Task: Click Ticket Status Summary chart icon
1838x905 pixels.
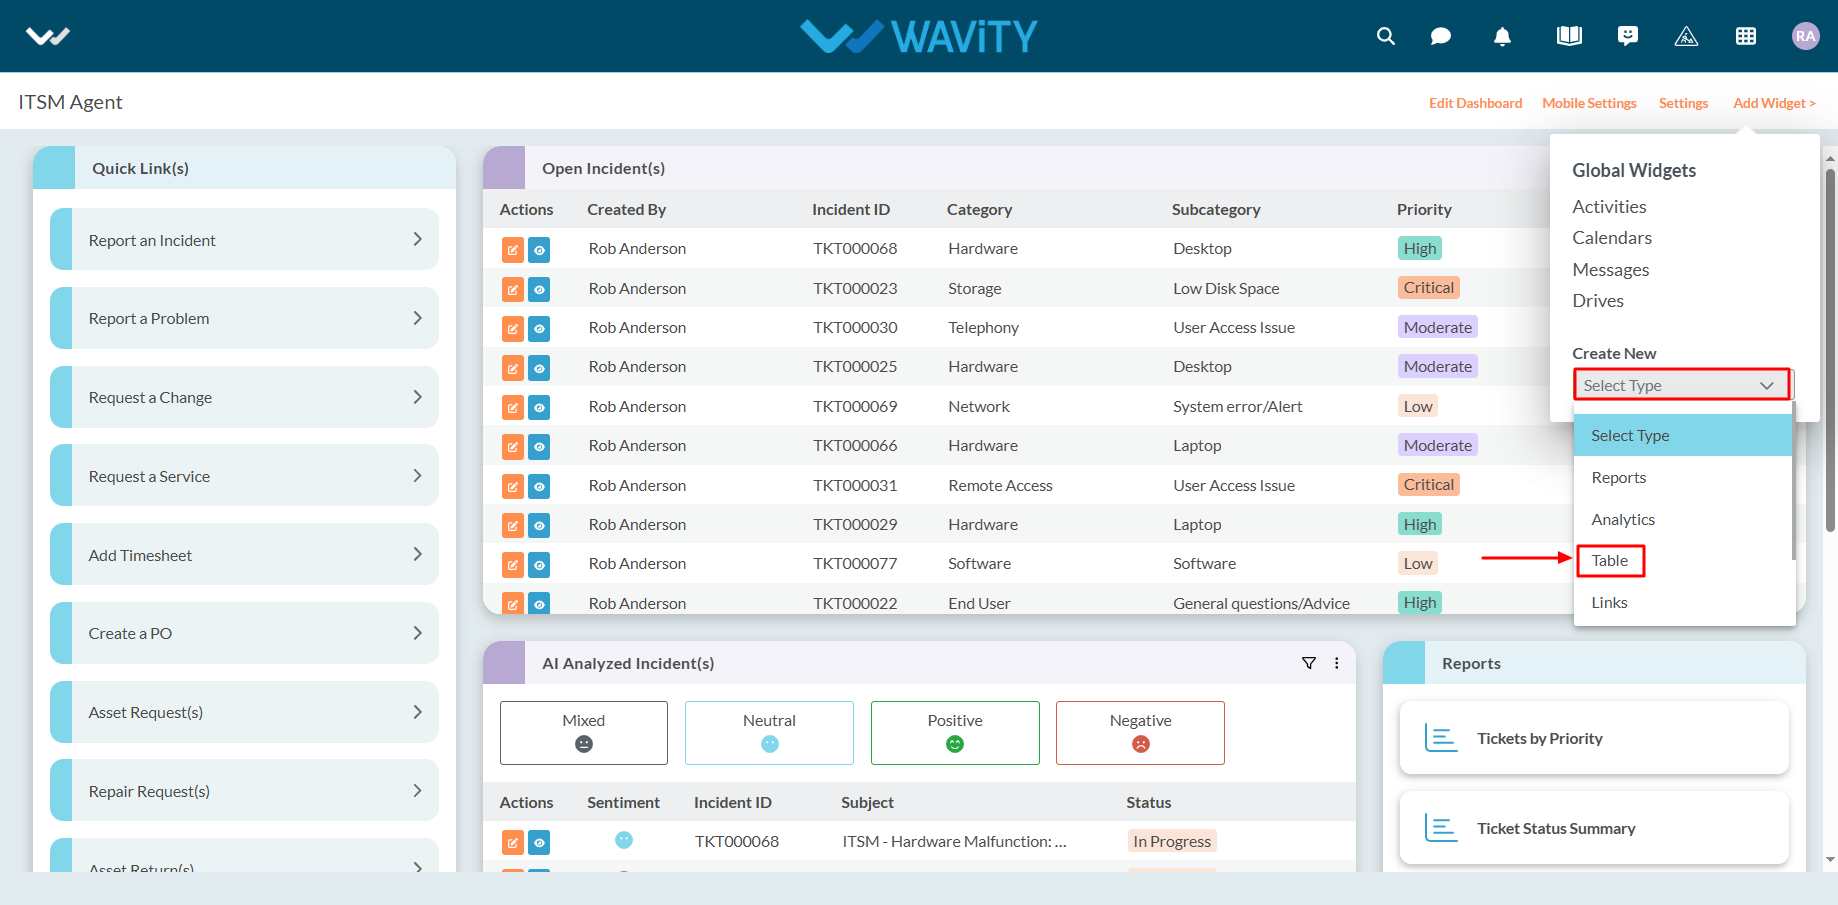Action: (x=1441, y=828)
